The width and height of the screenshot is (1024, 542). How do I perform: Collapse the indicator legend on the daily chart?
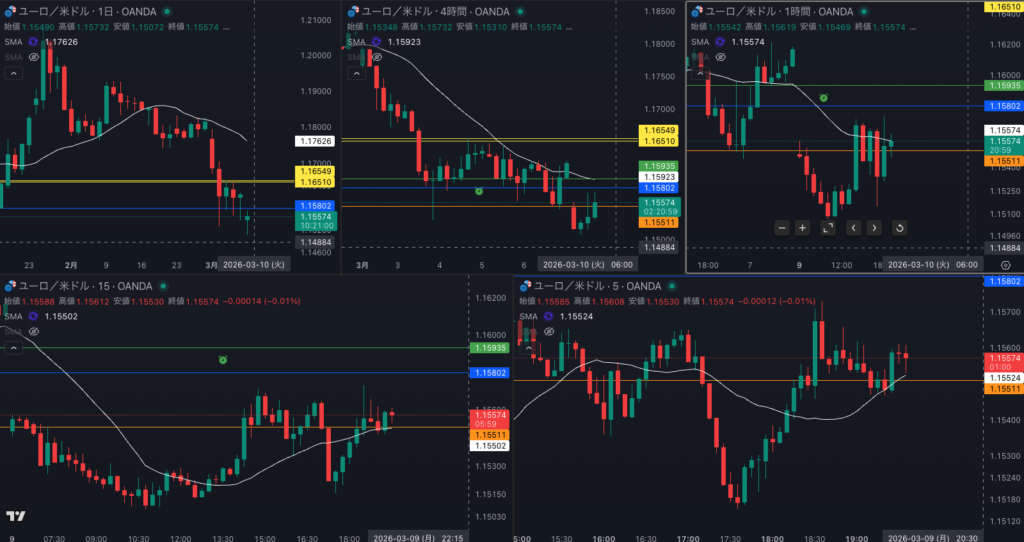point(13,74)
